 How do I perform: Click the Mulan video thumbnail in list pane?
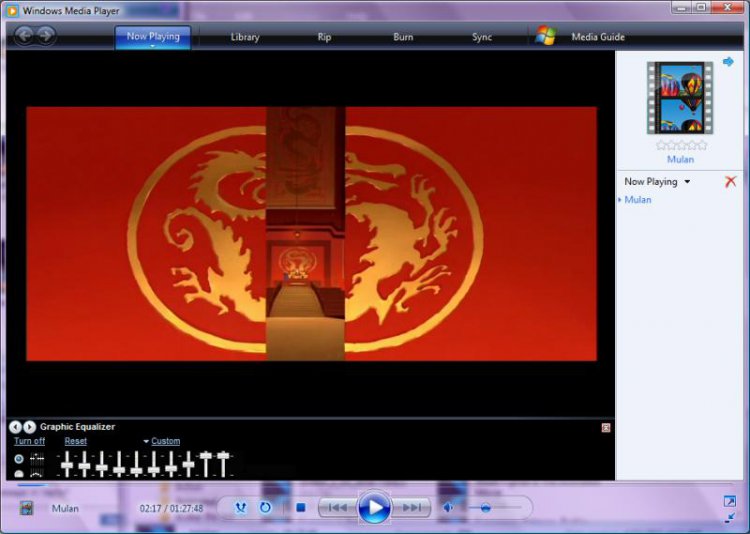coord(680,98)
